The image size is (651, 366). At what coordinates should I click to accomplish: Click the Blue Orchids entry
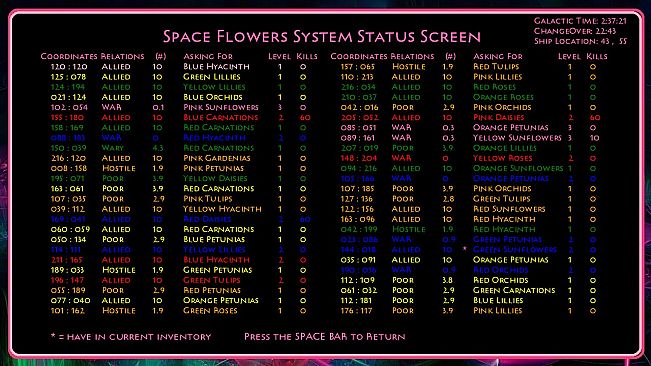213,97
